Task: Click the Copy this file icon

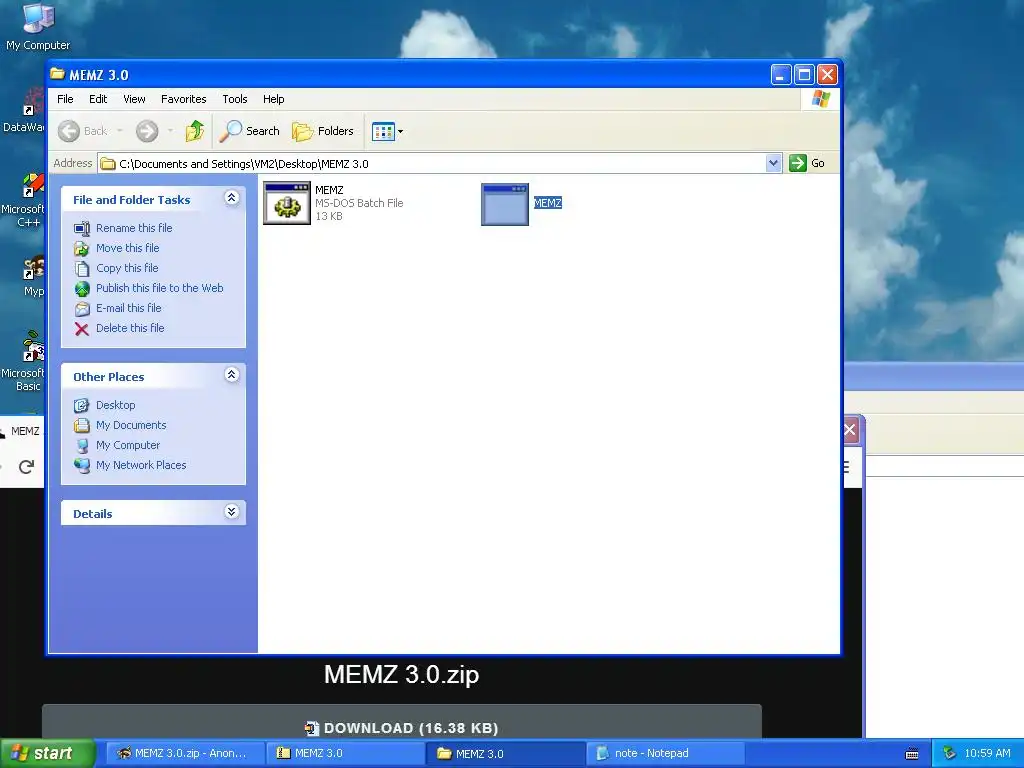Action: pos(82,269)
